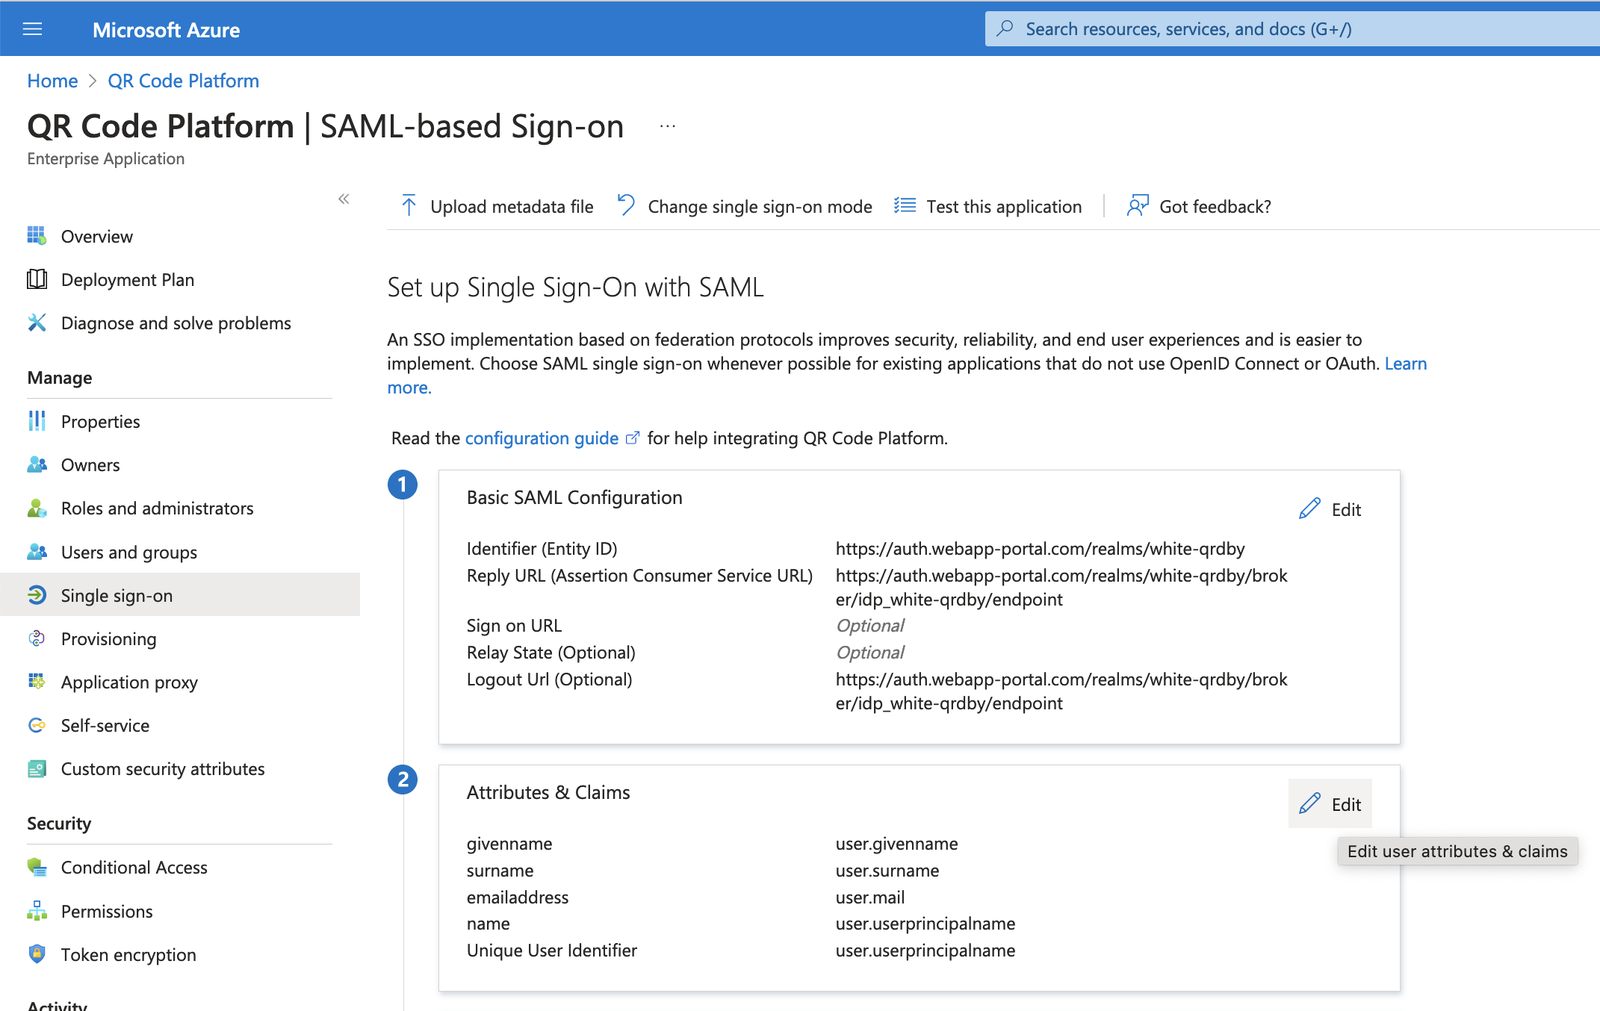Click the Single sign-on arrow icon
Image resolution: width=1600 pixels, height=1011 pixels.
click(37, 595)
